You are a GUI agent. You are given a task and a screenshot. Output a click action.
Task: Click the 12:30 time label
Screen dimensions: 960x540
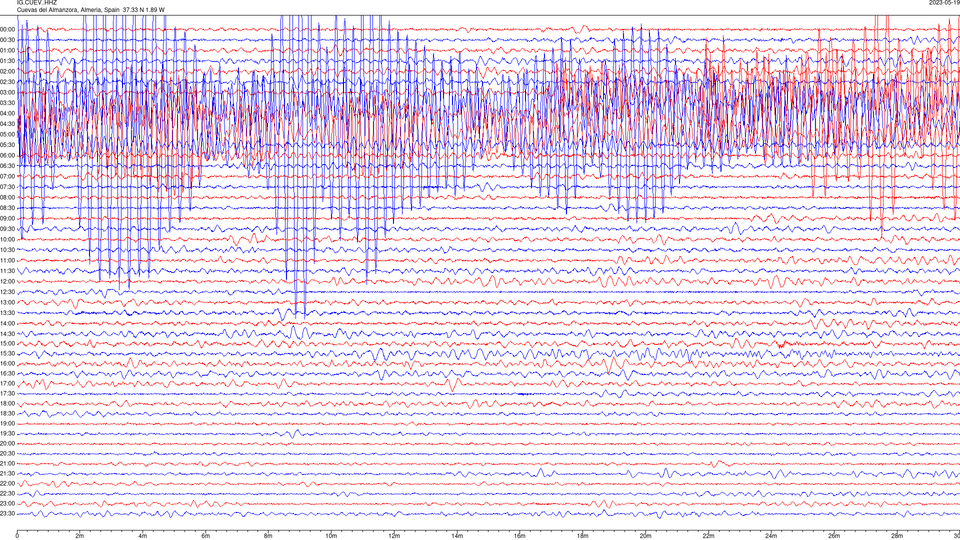pos(7,292)
